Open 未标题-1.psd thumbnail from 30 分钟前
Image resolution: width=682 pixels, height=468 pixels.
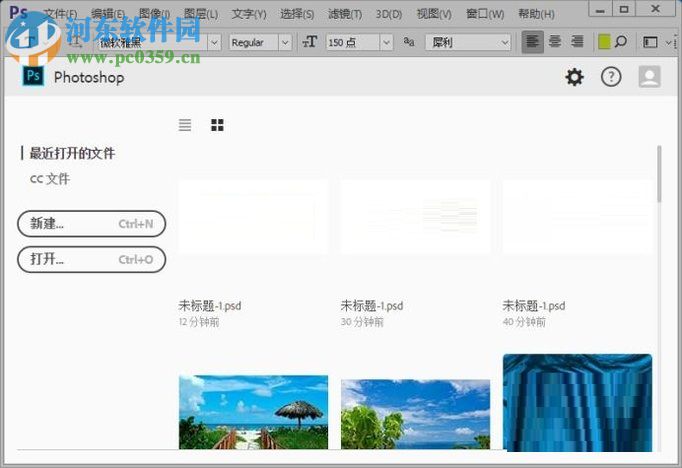(415, 217)
